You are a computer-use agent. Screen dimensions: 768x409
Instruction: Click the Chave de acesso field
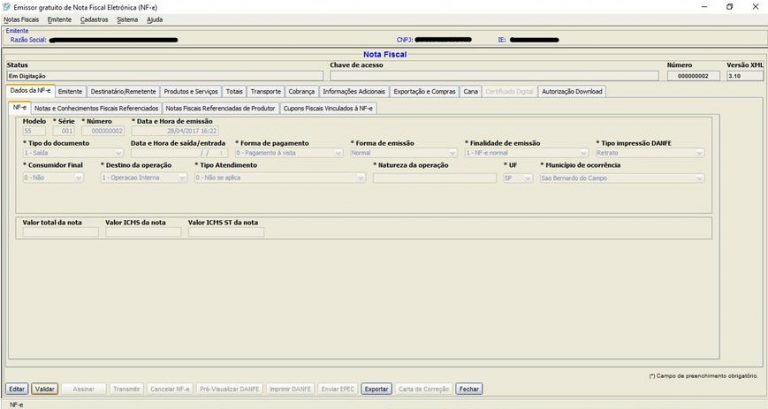(494, 76)
